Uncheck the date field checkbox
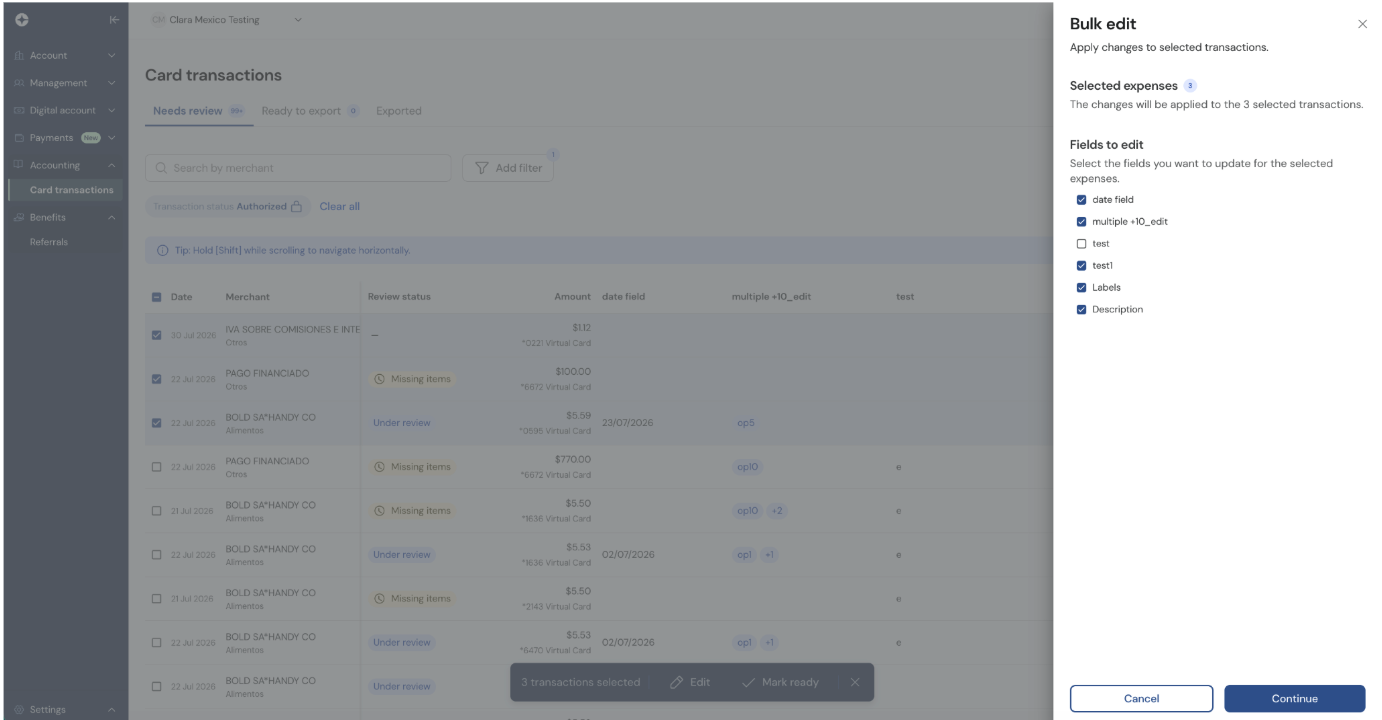 click(x=1081, y=200)
